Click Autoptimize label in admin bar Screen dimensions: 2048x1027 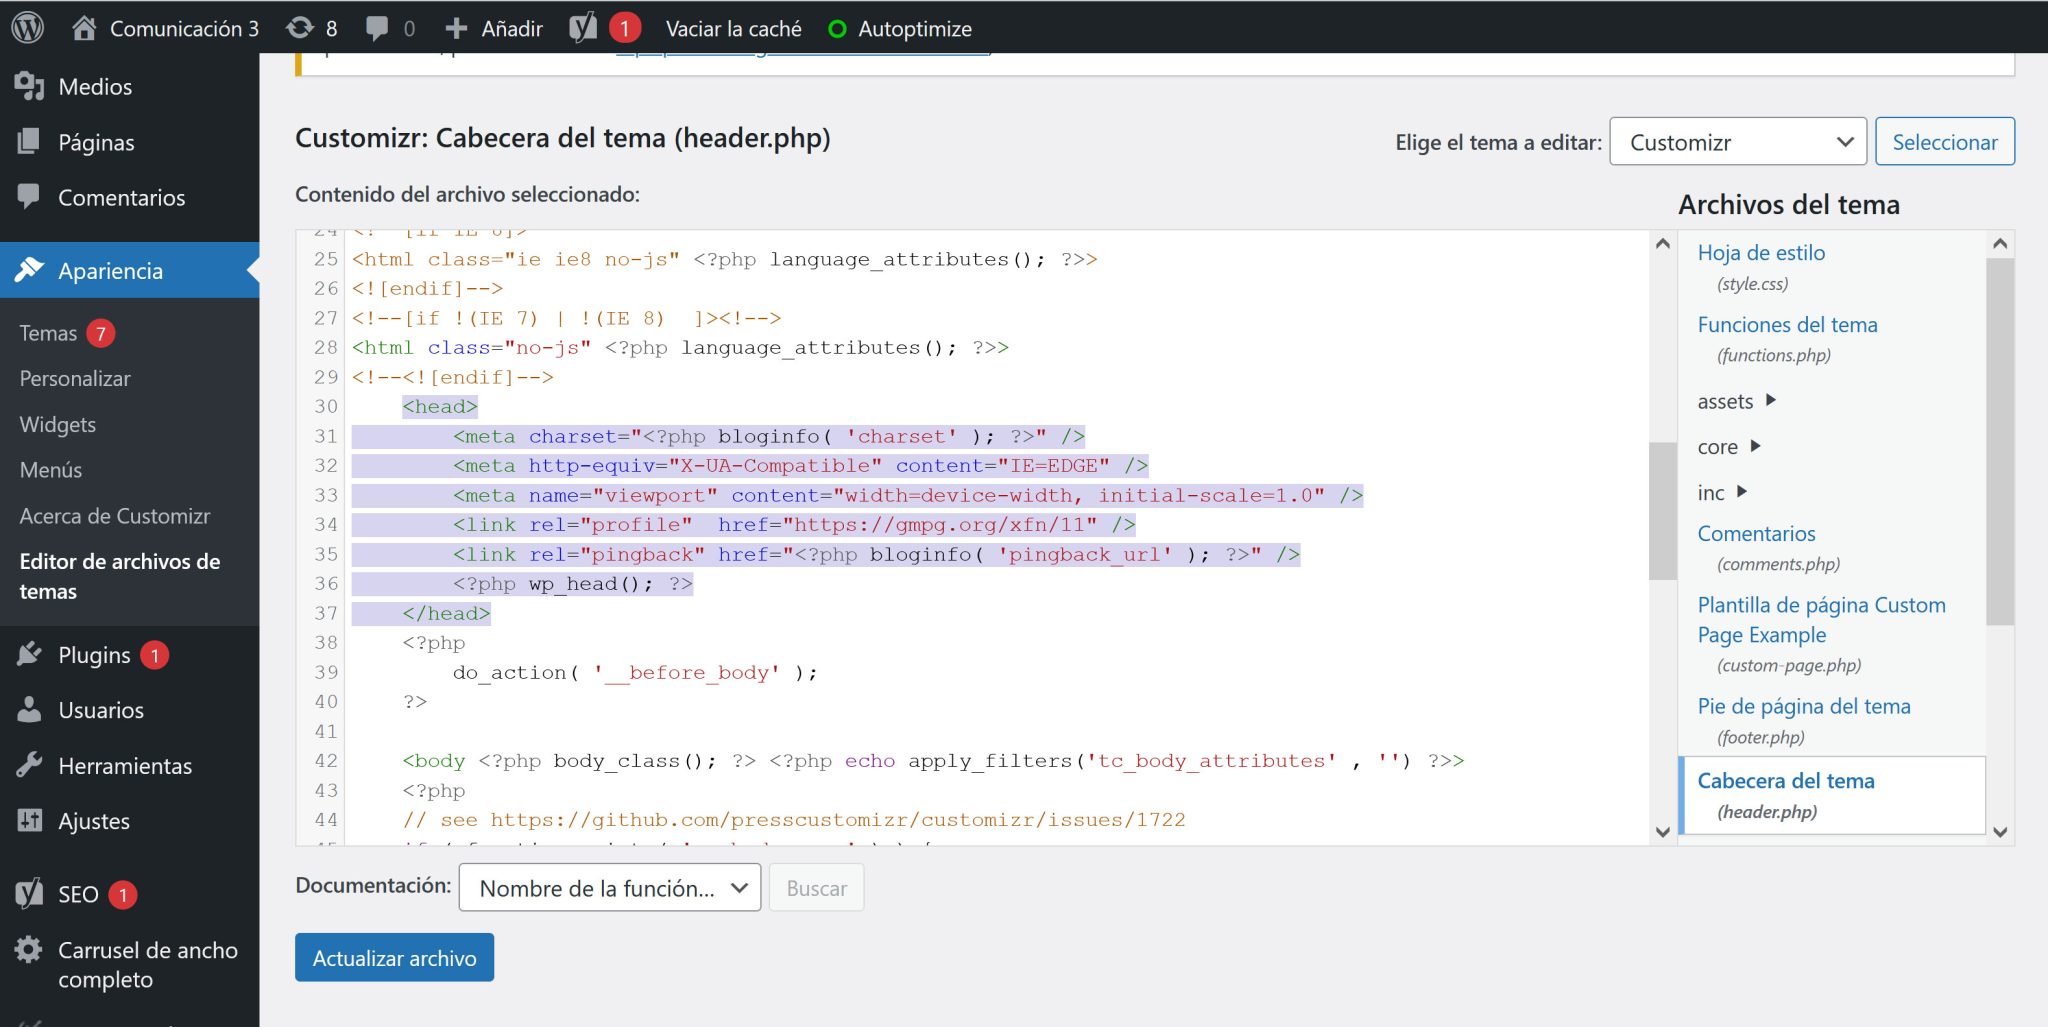point(915,29)
